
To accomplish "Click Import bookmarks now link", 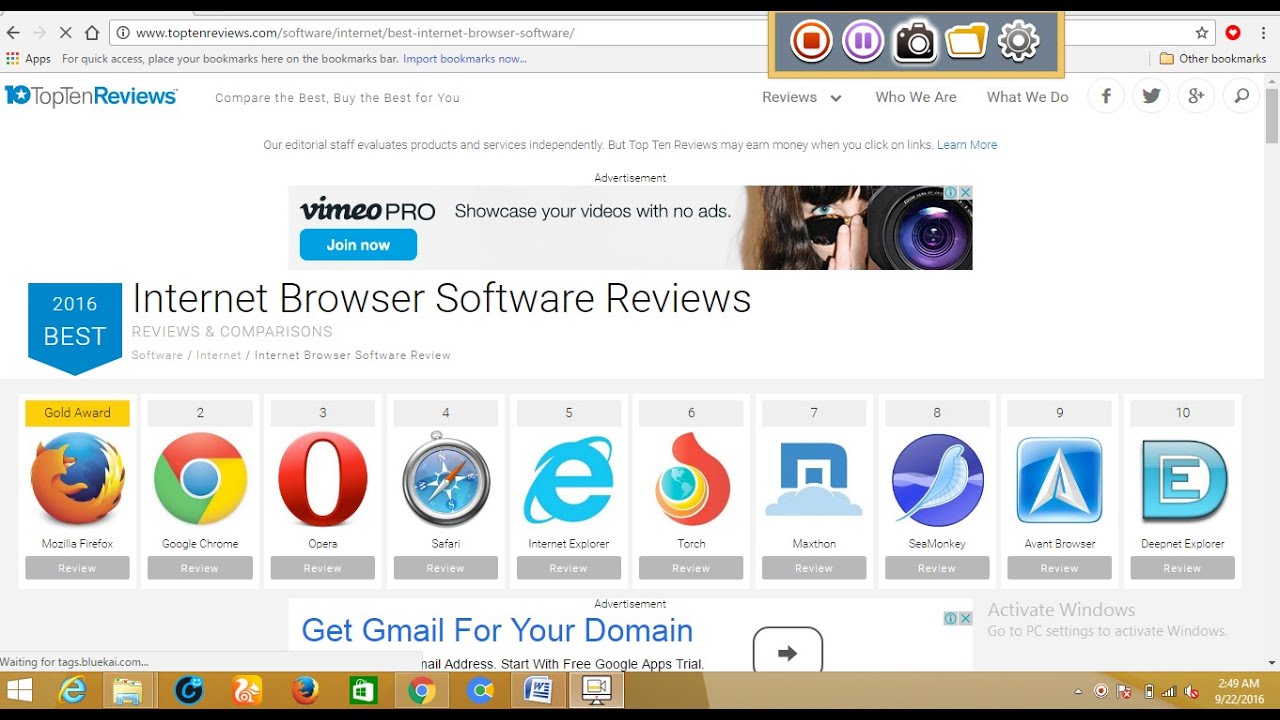I will 465,59.
